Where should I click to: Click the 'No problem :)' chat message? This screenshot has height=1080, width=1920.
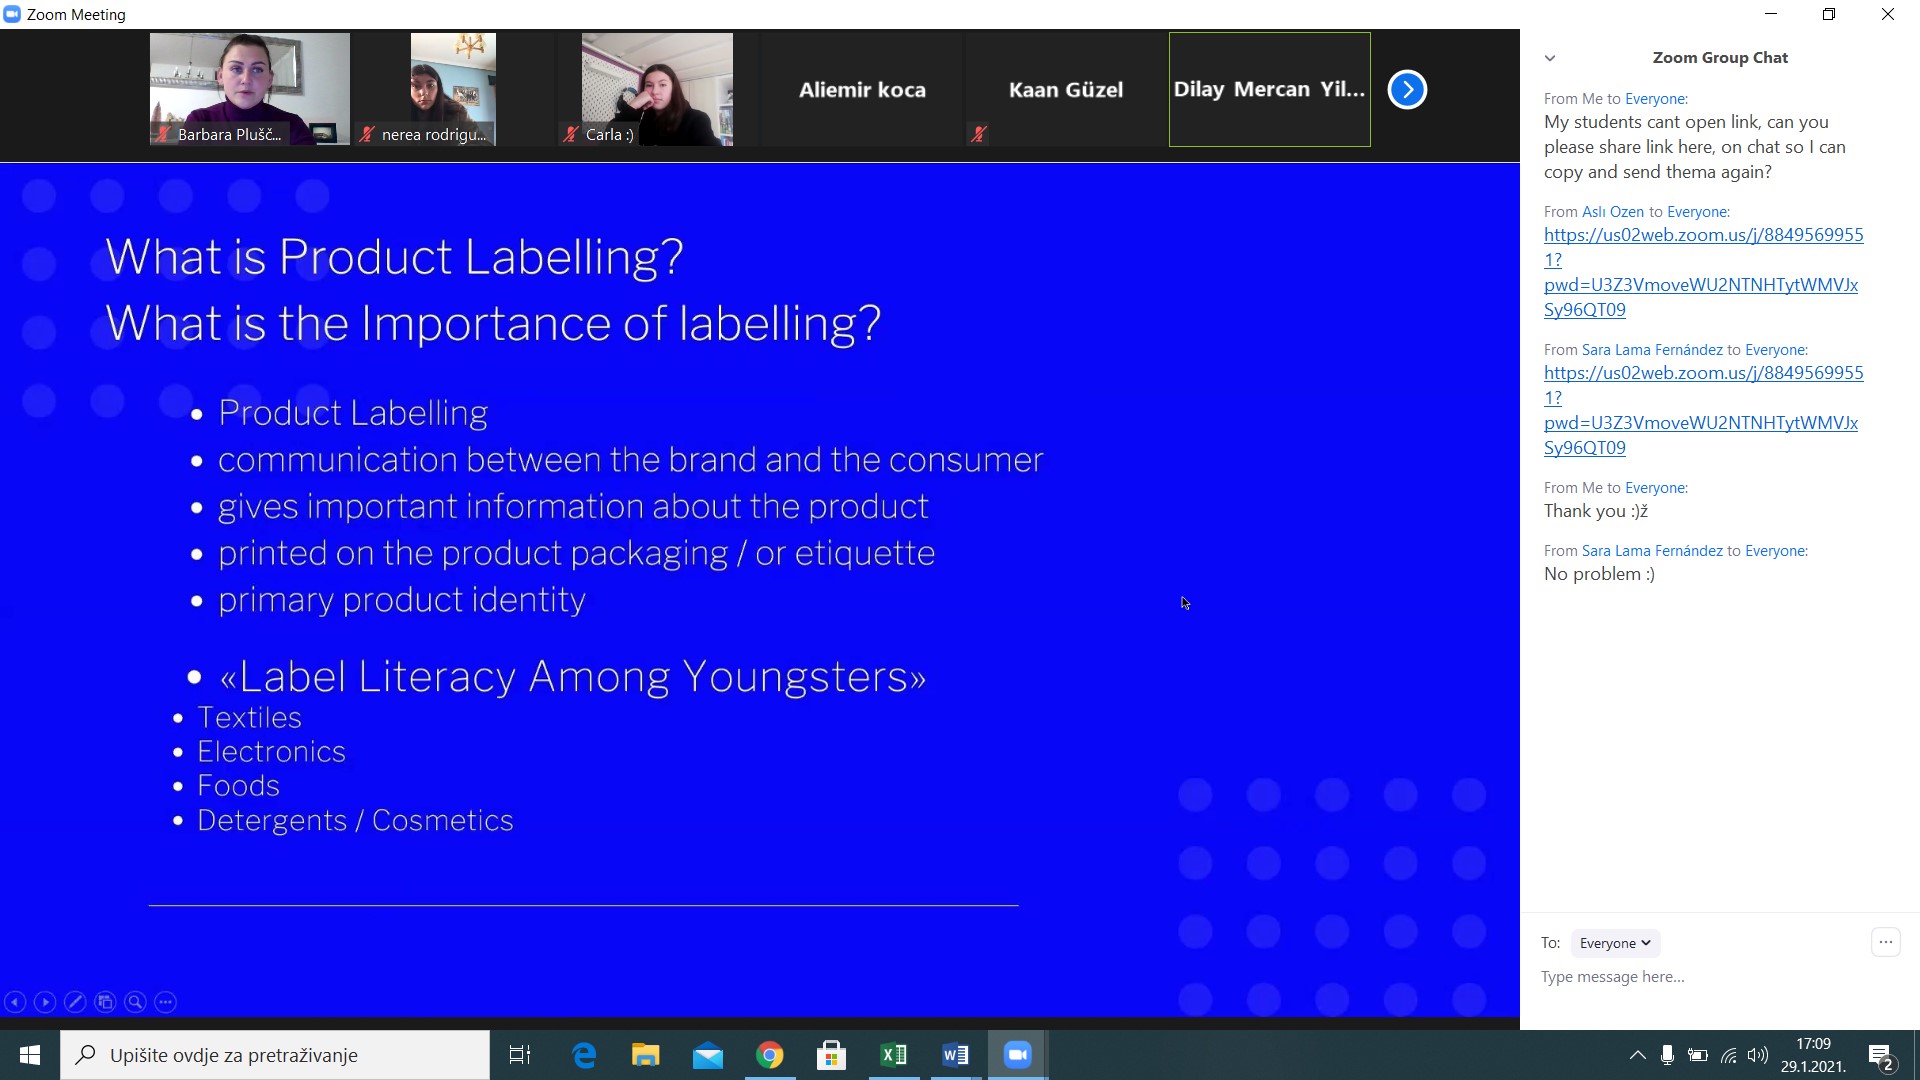1599,574
